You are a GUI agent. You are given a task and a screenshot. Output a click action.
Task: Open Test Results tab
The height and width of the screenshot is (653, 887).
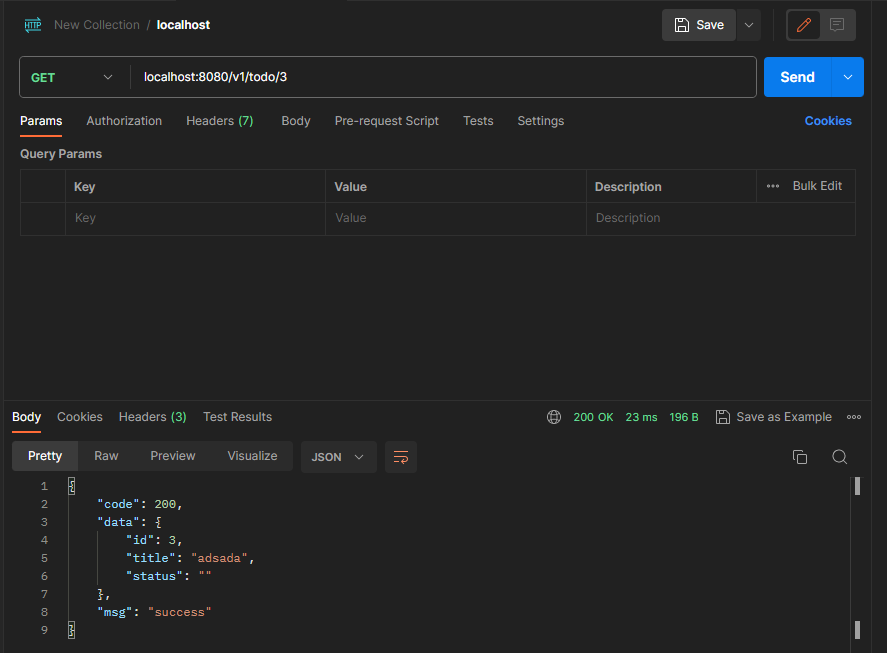pos(238,417)
